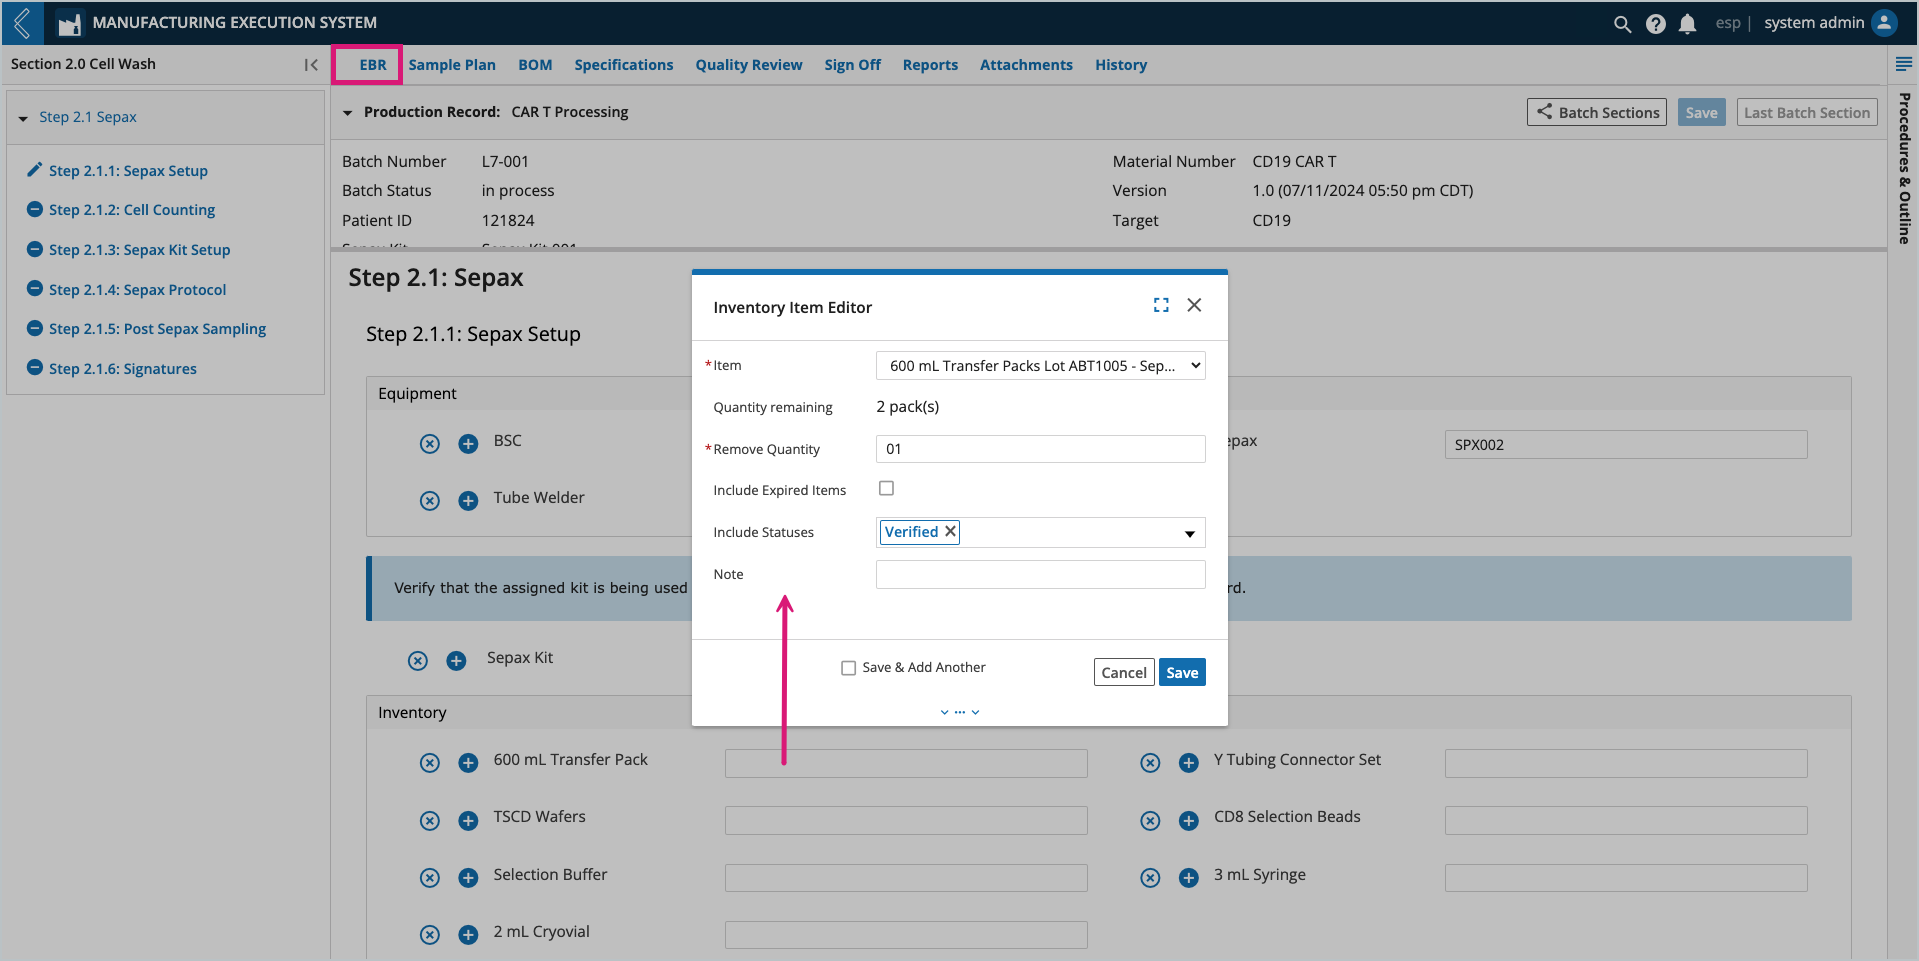1919x961 pixels.
Task: Remove the Verified status tag
Action: point(951,531)
